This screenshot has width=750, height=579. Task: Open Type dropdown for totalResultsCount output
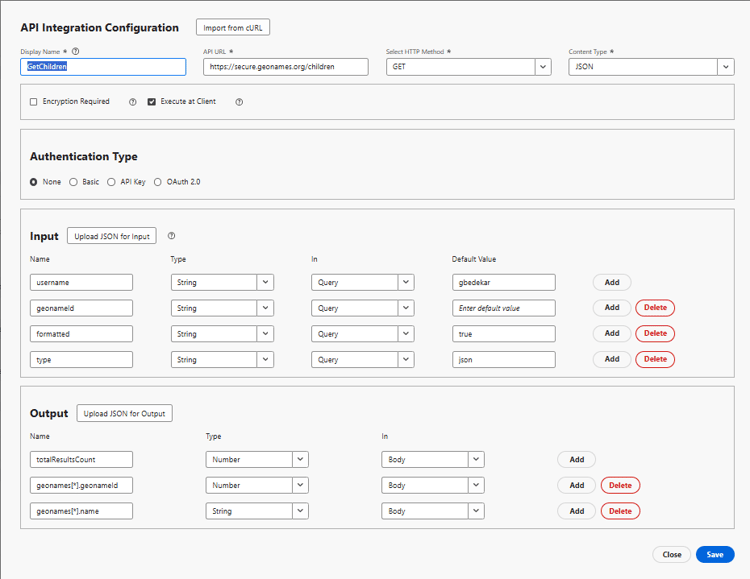256,460
